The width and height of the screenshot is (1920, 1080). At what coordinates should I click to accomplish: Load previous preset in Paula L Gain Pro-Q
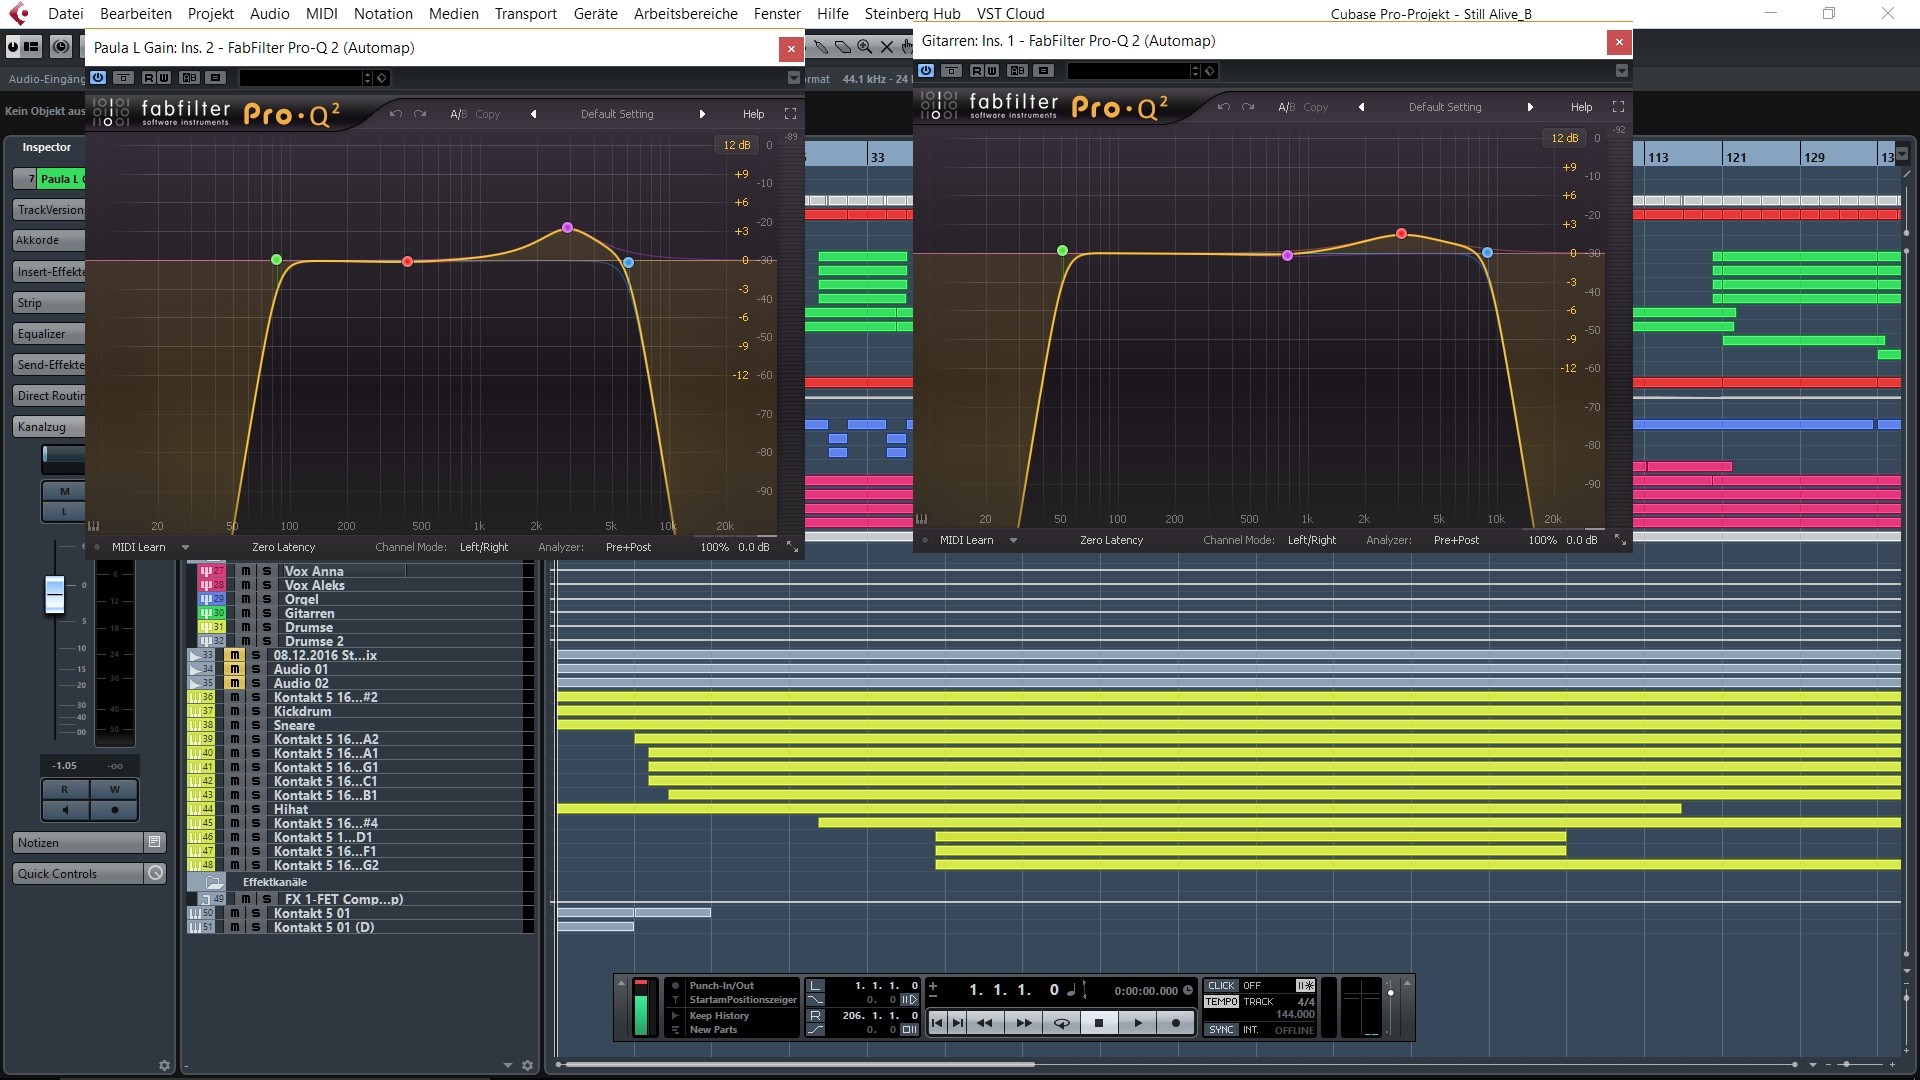[x=533, y=114]
